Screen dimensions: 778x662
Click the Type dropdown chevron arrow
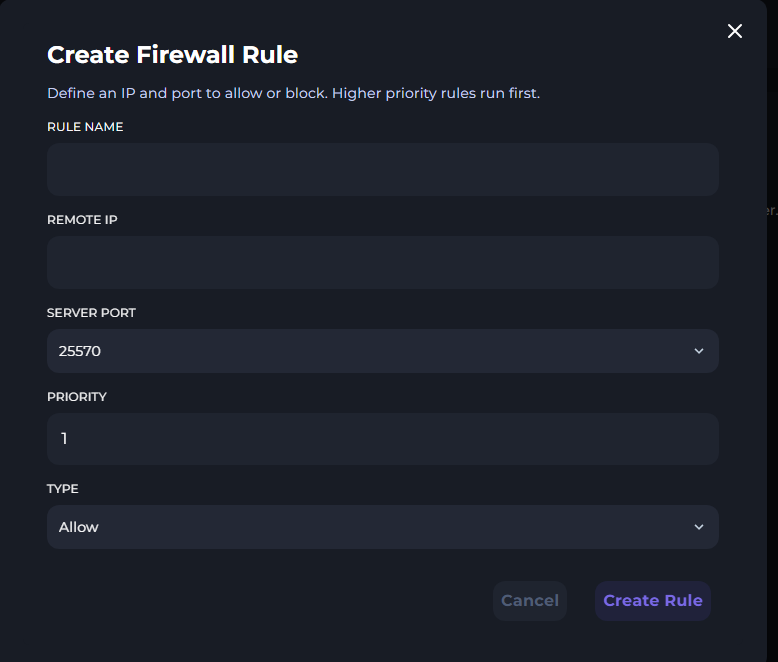click(x=699, y=527)
